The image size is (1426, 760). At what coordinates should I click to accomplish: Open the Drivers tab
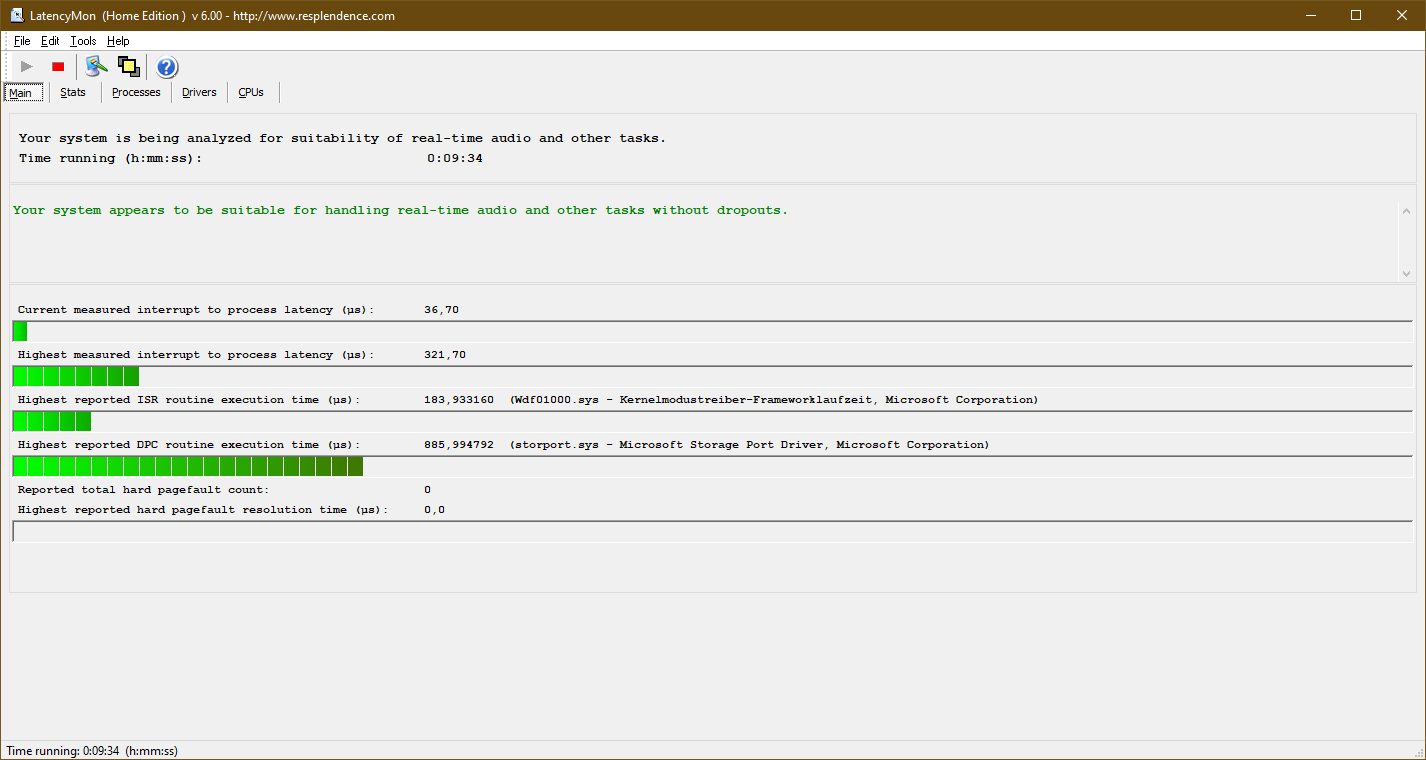[x=199, y=93]
